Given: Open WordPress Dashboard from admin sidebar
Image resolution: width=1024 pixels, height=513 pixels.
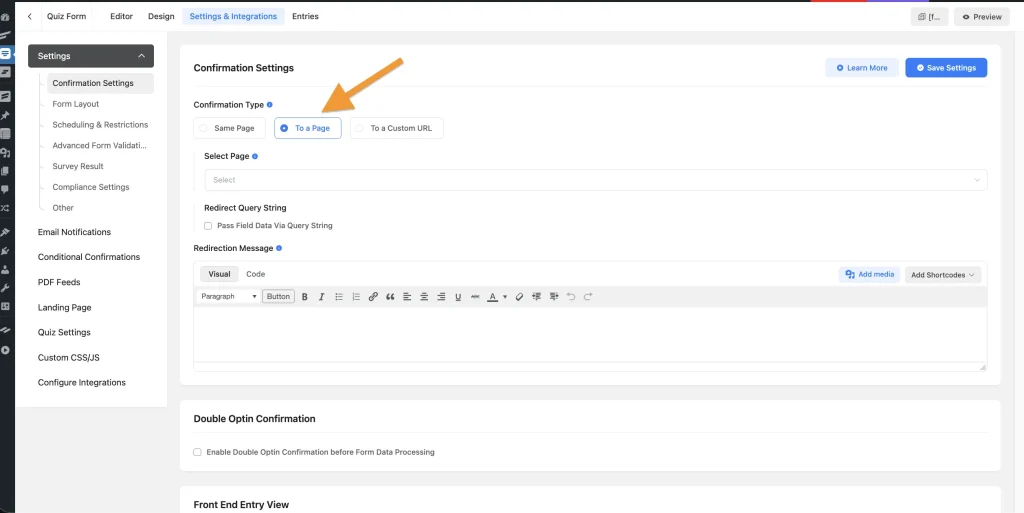Looking at the screenshot, I should coord(5,17).
